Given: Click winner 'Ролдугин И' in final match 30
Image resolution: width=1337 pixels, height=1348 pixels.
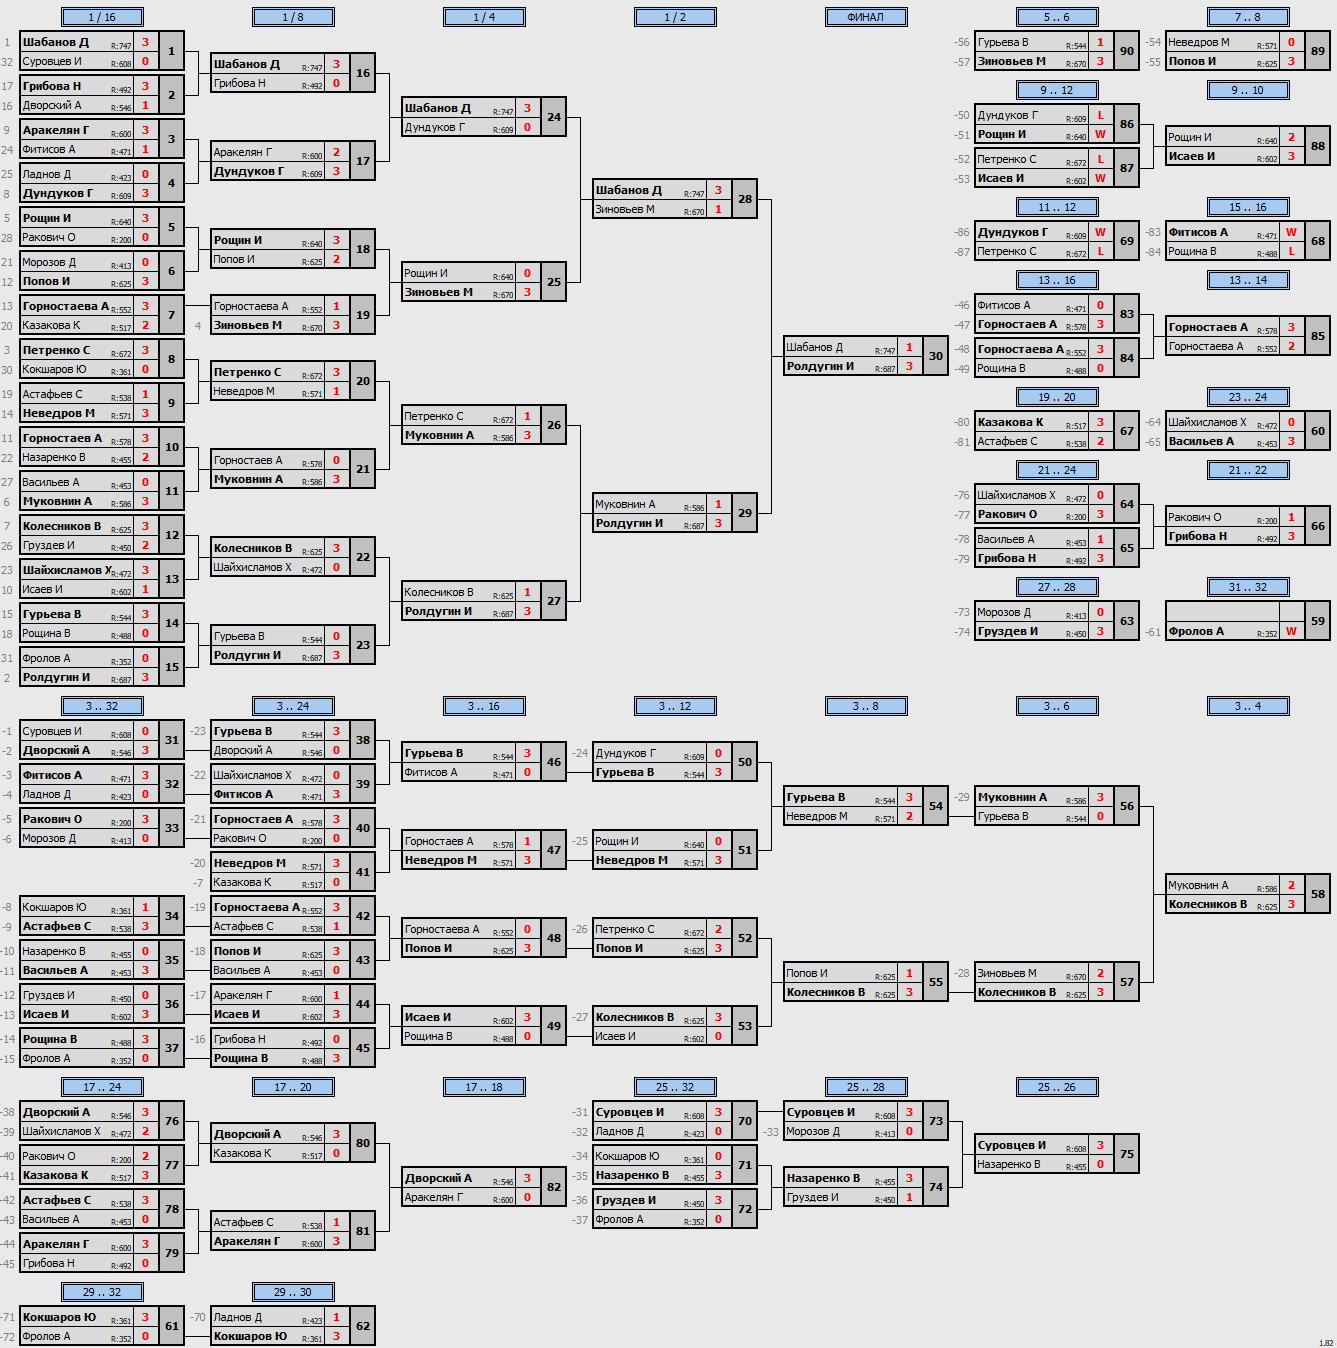Looking at the screenshot, I should 820,366.
